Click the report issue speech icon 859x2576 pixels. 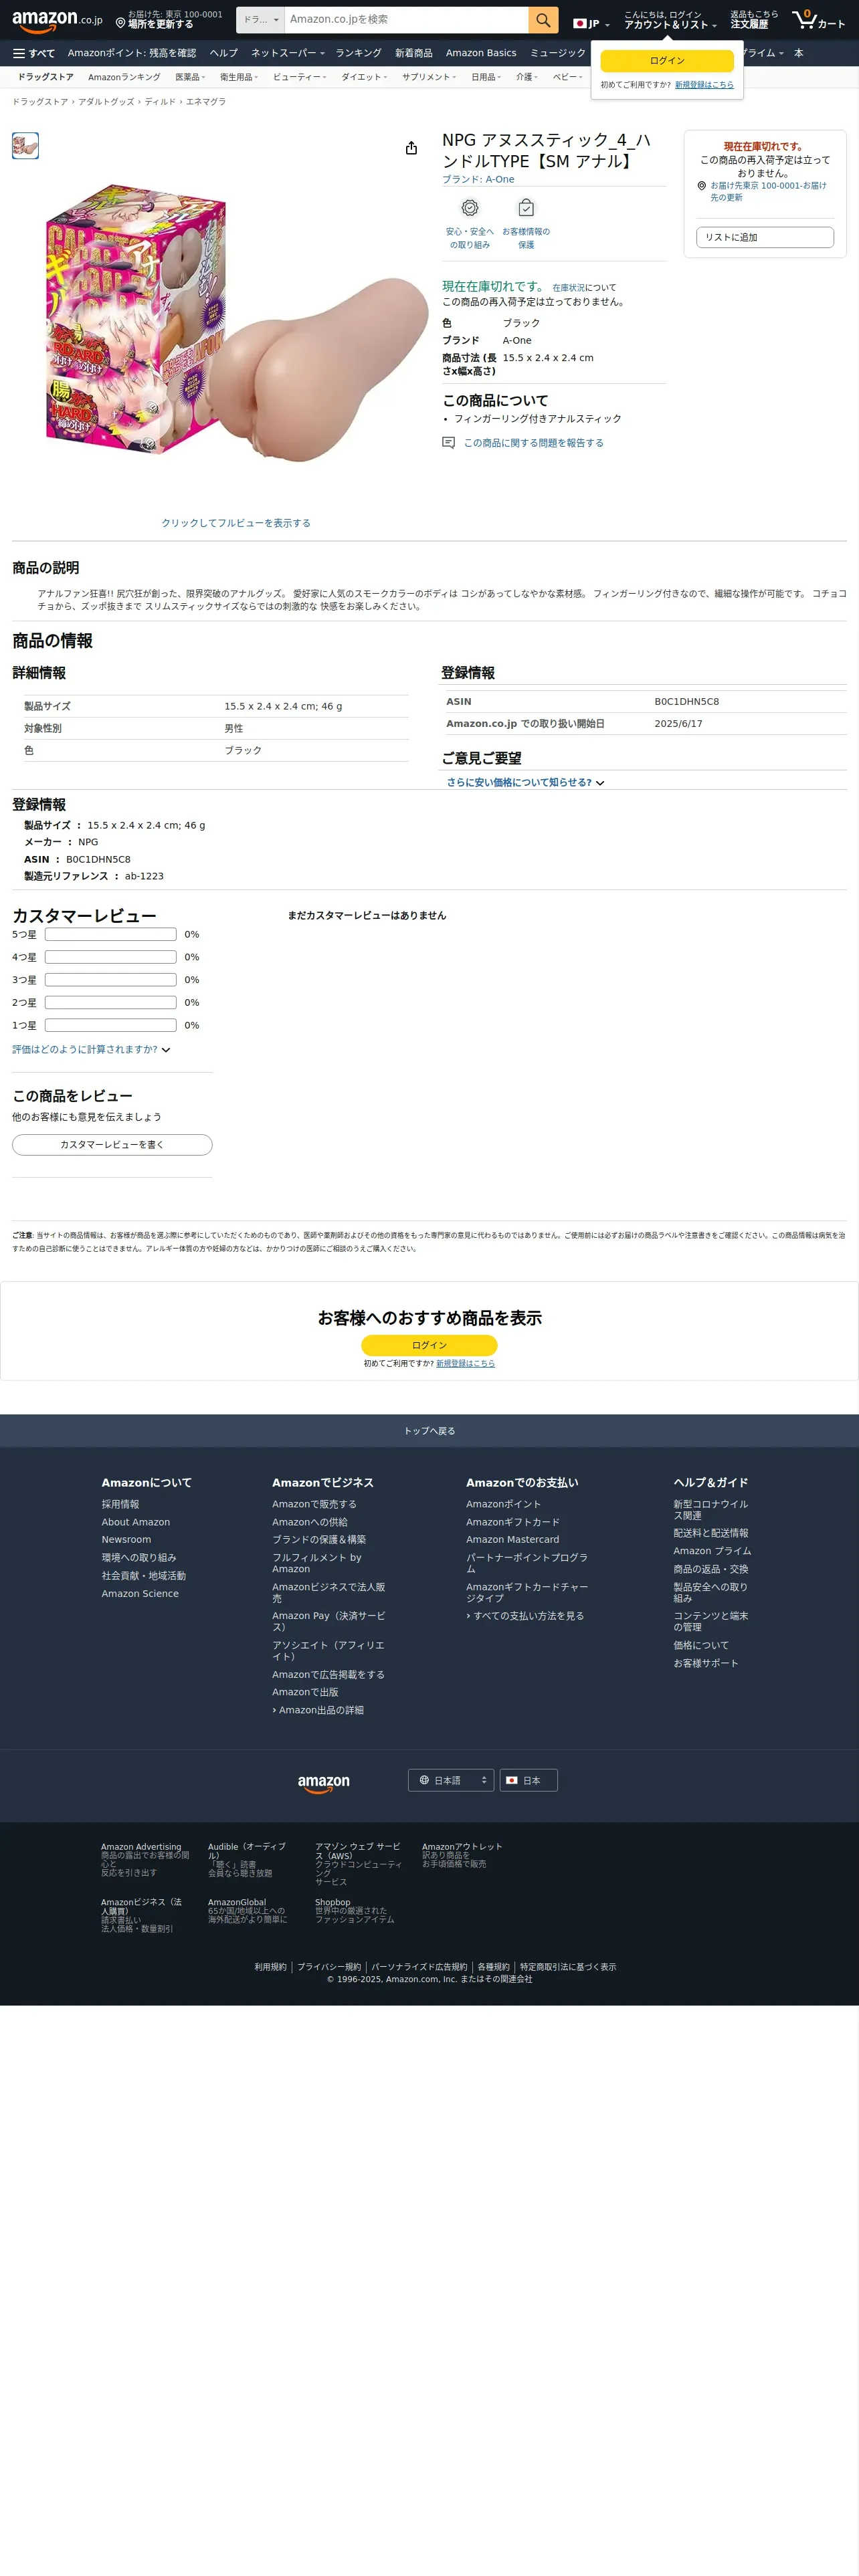(449, 443)
